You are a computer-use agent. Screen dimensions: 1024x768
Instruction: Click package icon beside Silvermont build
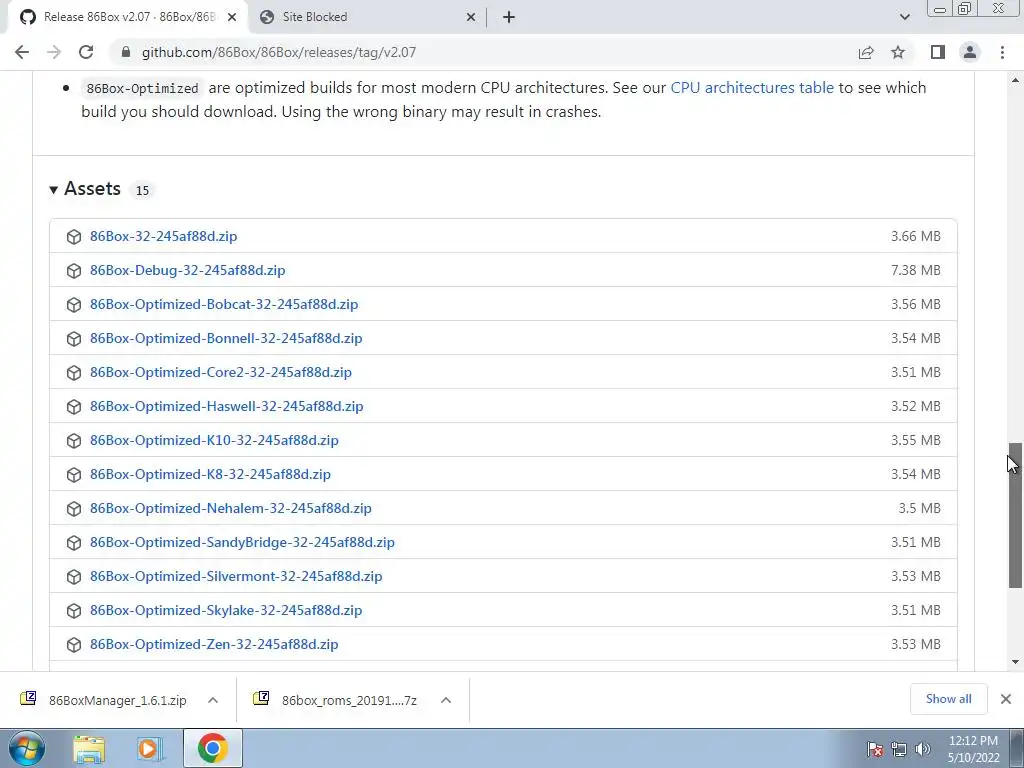tap(74, 576)
